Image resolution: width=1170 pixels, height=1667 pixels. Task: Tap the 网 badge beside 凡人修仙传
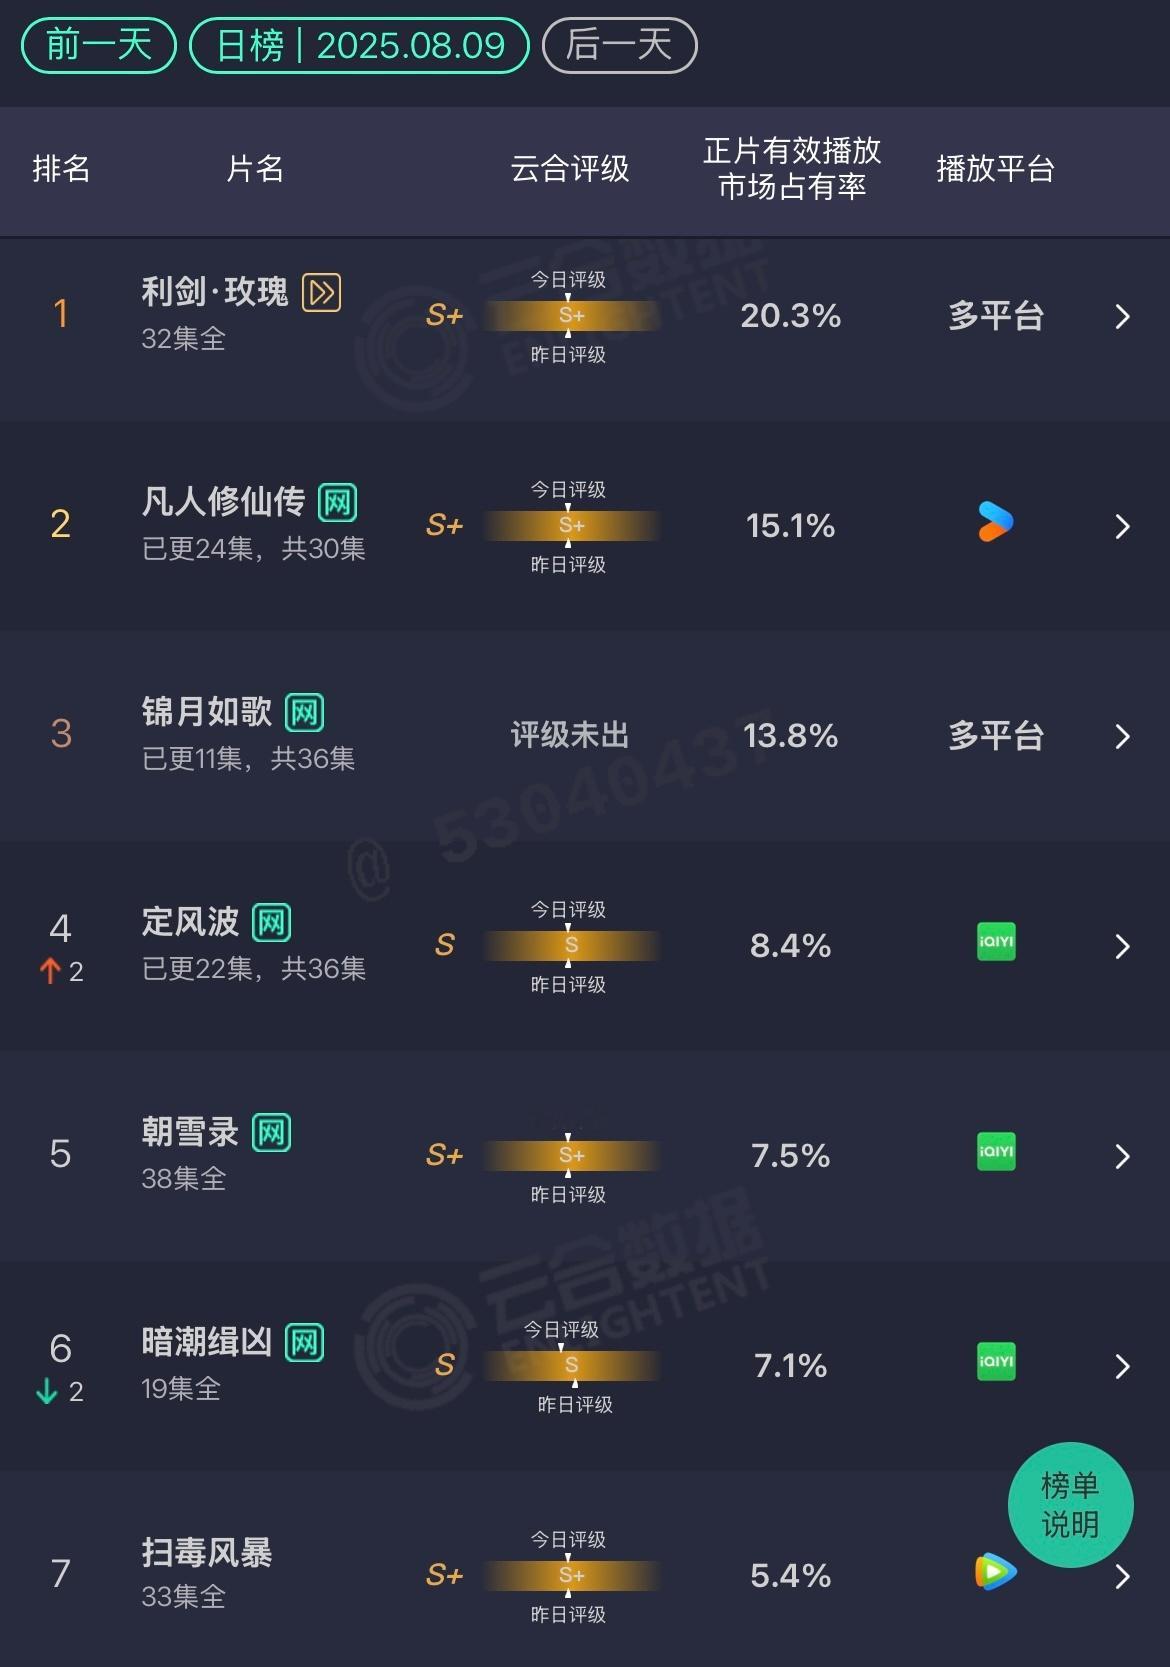click(338, 502)
